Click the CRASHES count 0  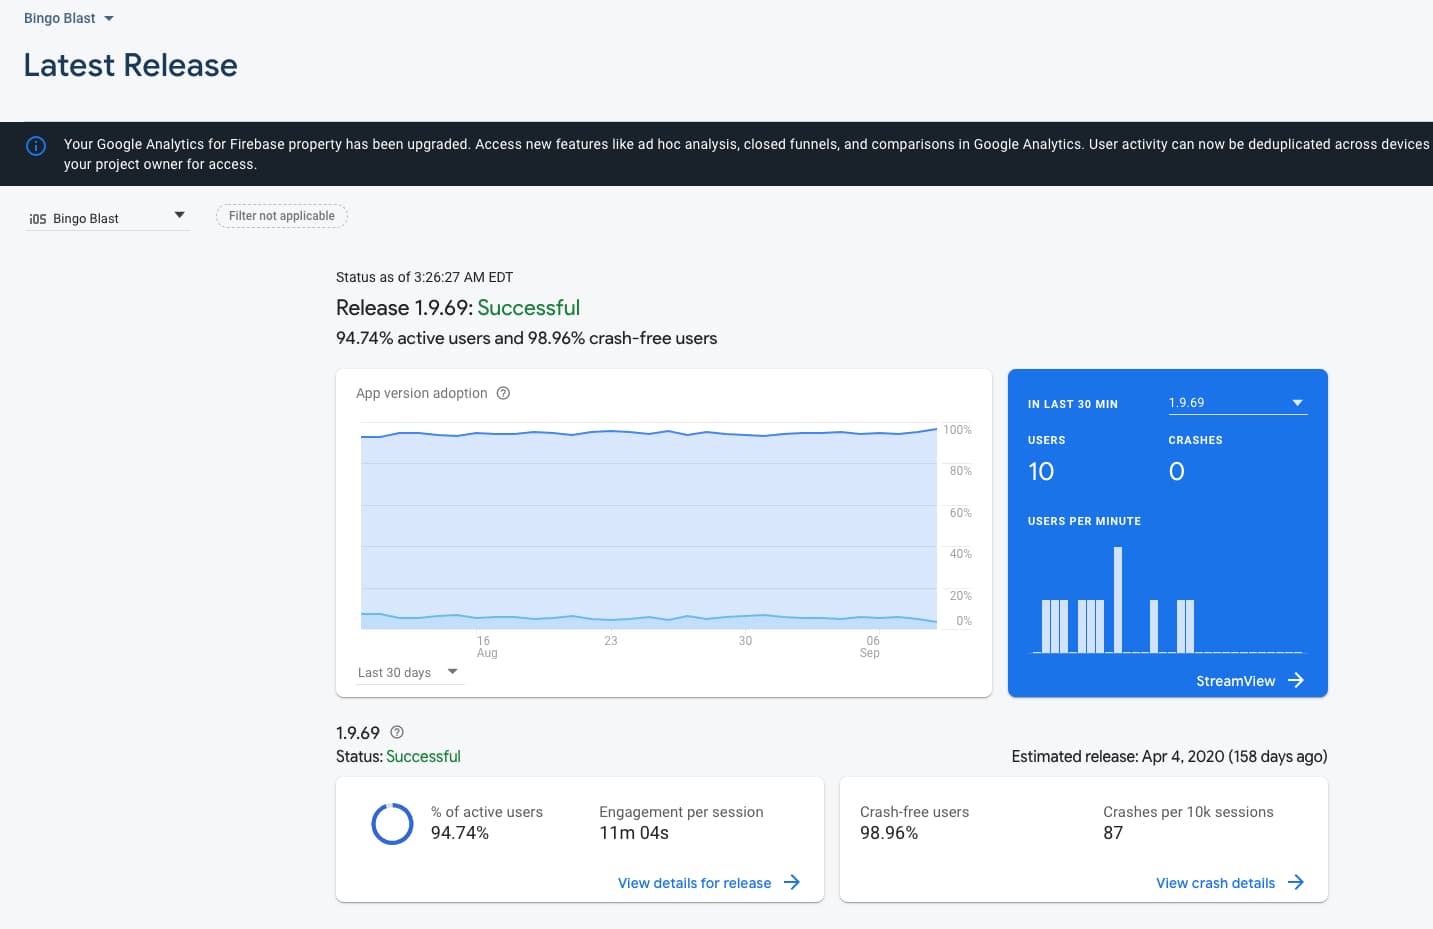pyautogui.click(x=1177, y=472)
